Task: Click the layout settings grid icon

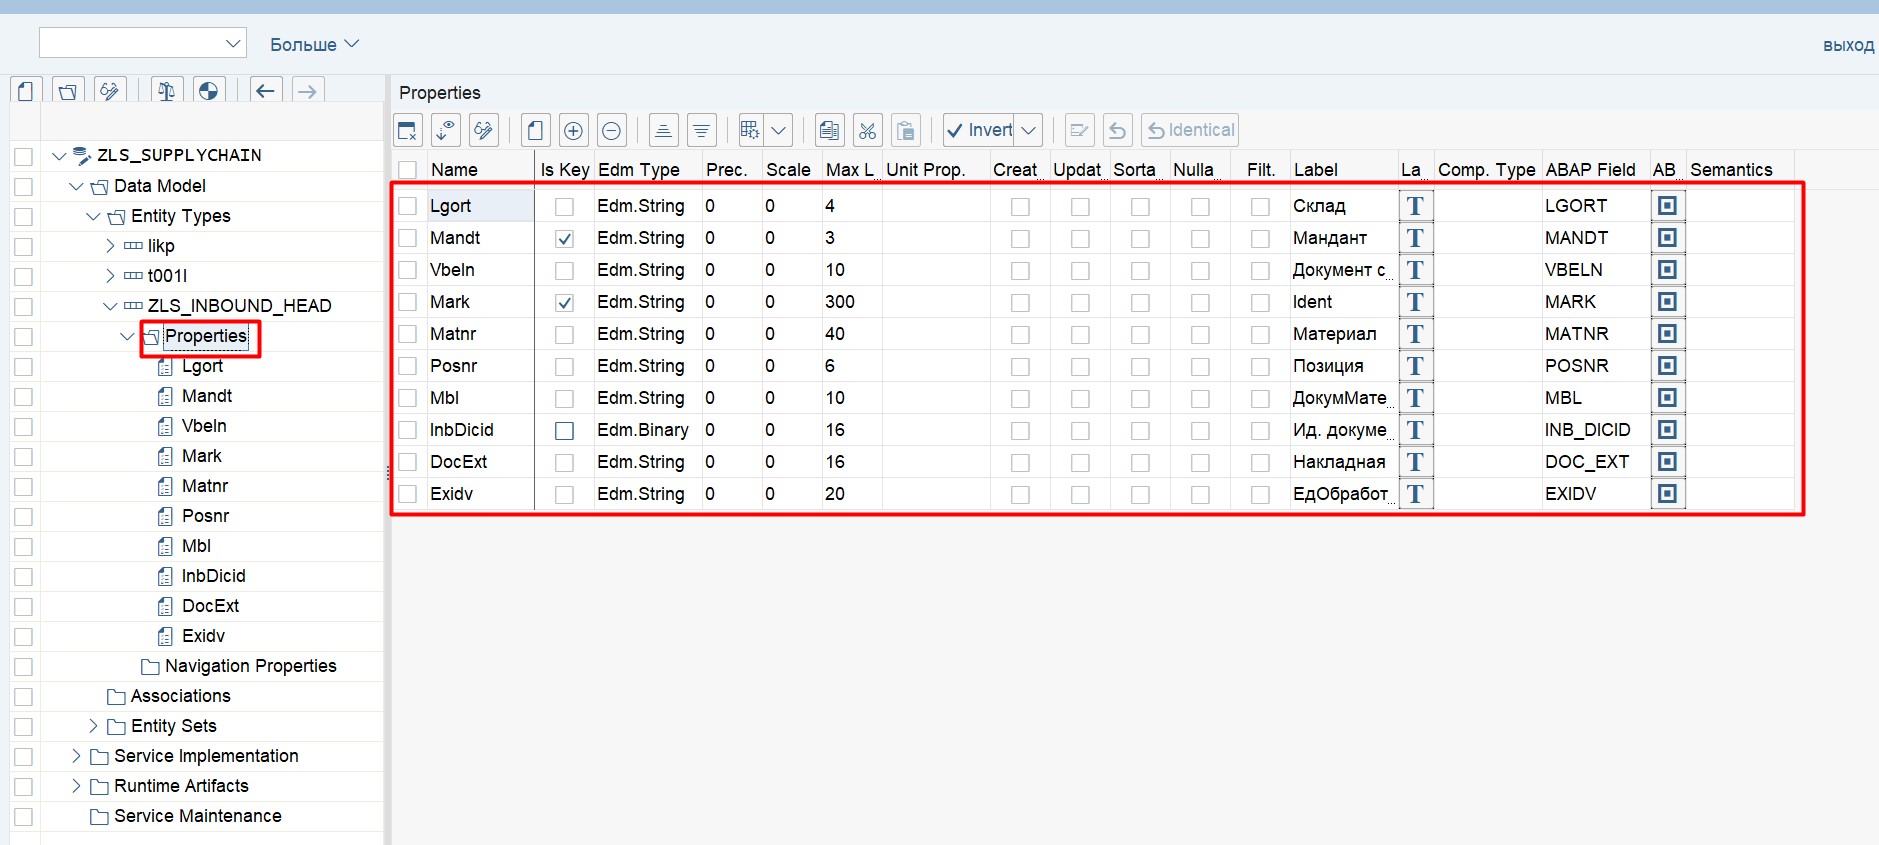Action: pyautogui.click(x=750, y=130)
